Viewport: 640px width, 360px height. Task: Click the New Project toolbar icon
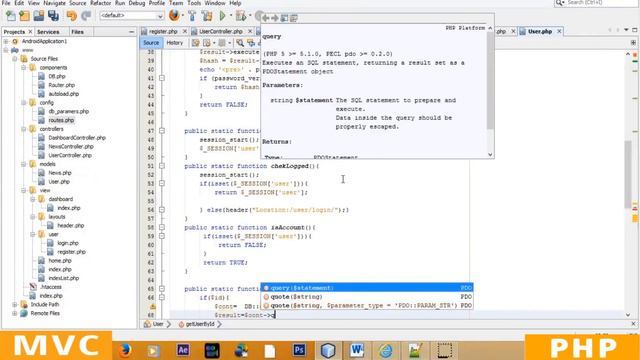24,16
